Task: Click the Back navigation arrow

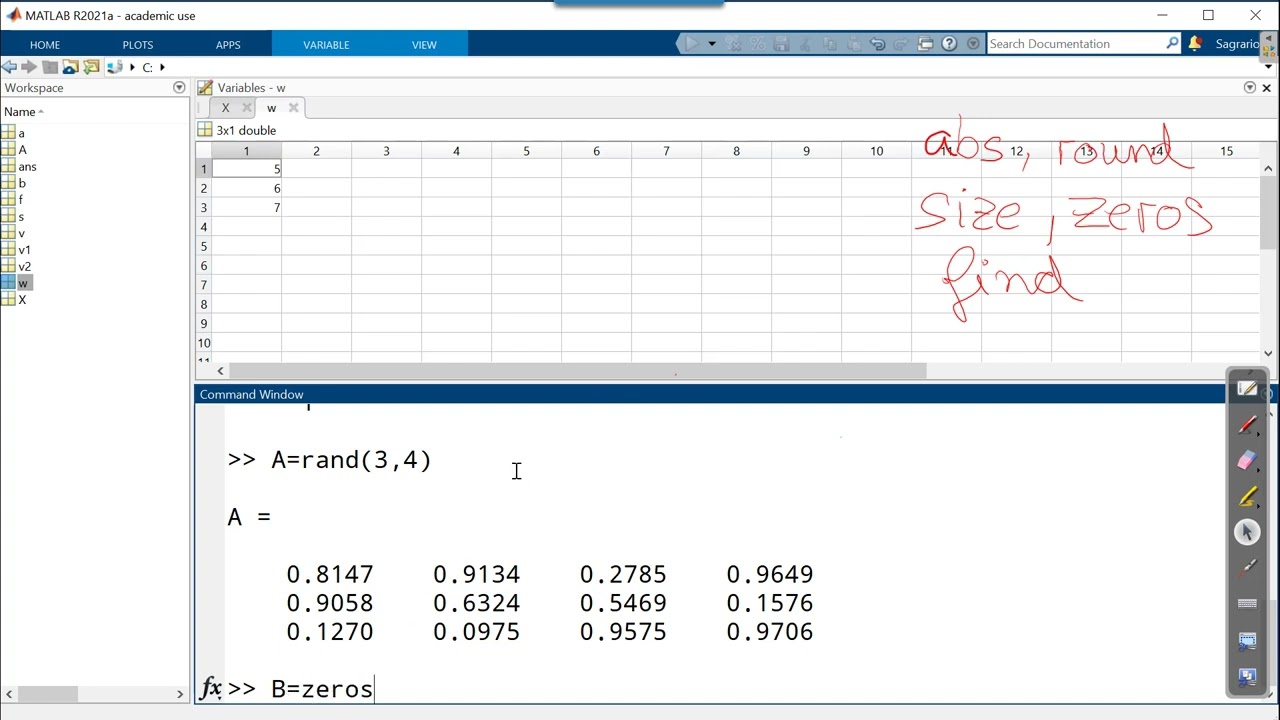Action: tap(9, 67)
